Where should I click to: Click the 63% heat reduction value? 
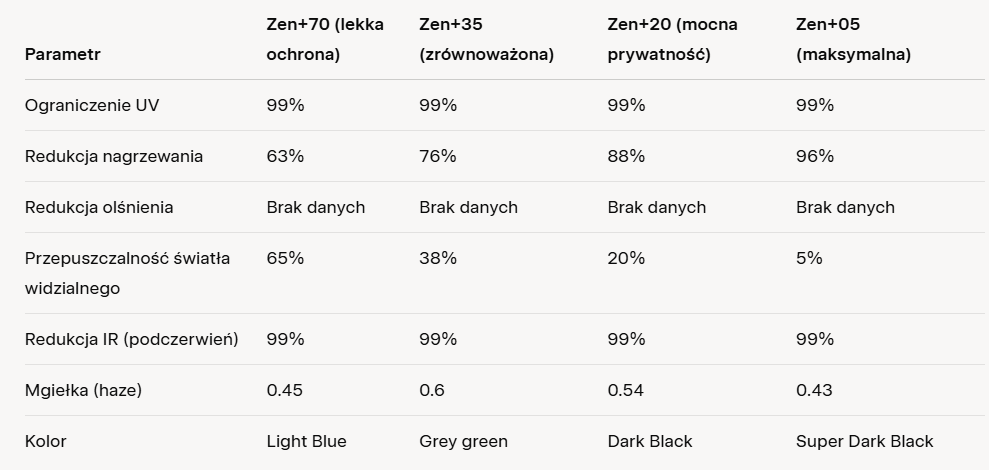[x=285, y=156]
